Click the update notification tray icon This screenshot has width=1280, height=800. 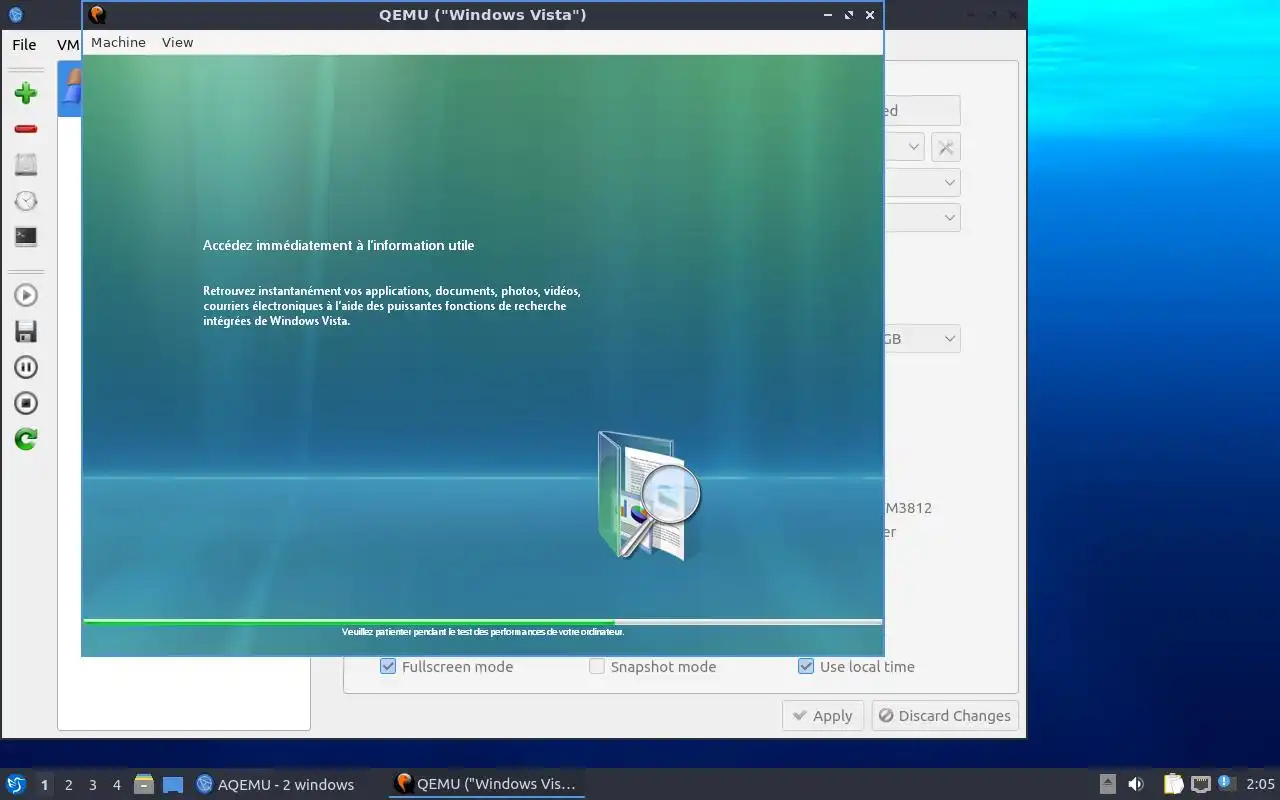click(1226, 783)
